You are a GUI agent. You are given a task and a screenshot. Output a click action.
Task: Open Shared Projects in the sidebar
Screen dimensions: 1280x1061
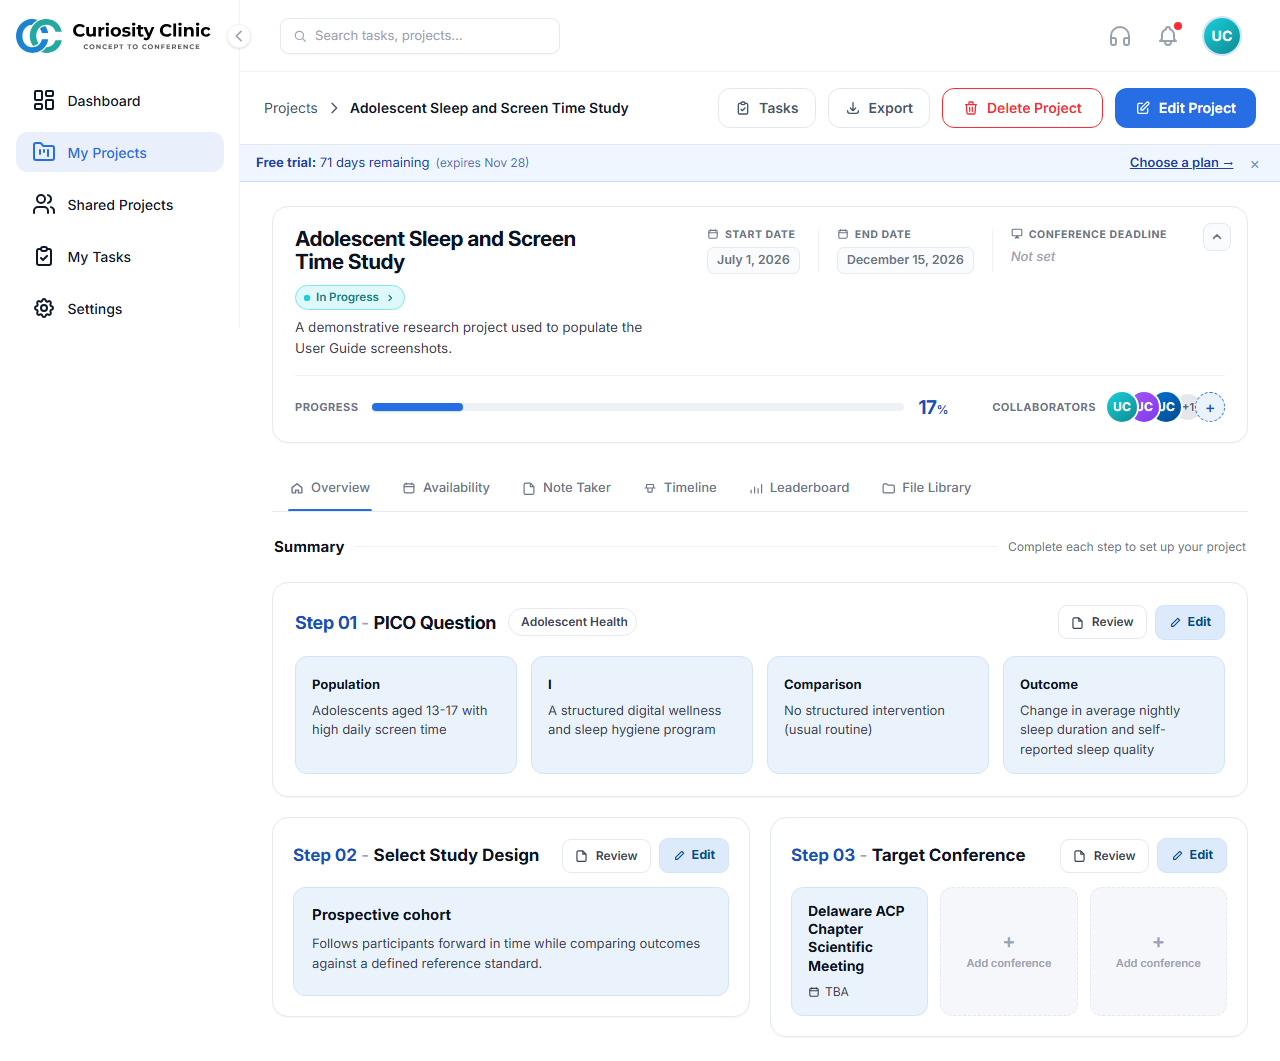tap(120, 205)
